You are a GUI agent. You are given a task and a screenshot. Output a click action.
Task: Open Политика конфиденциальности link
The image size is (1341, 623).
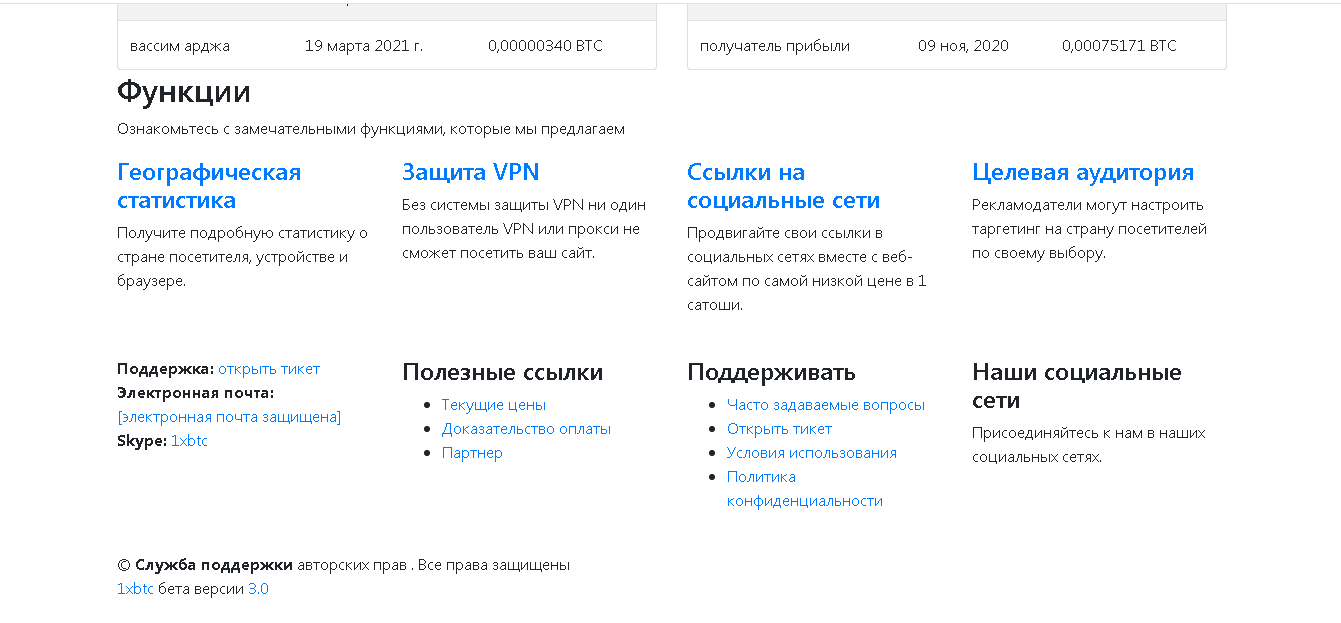[804, 489]
